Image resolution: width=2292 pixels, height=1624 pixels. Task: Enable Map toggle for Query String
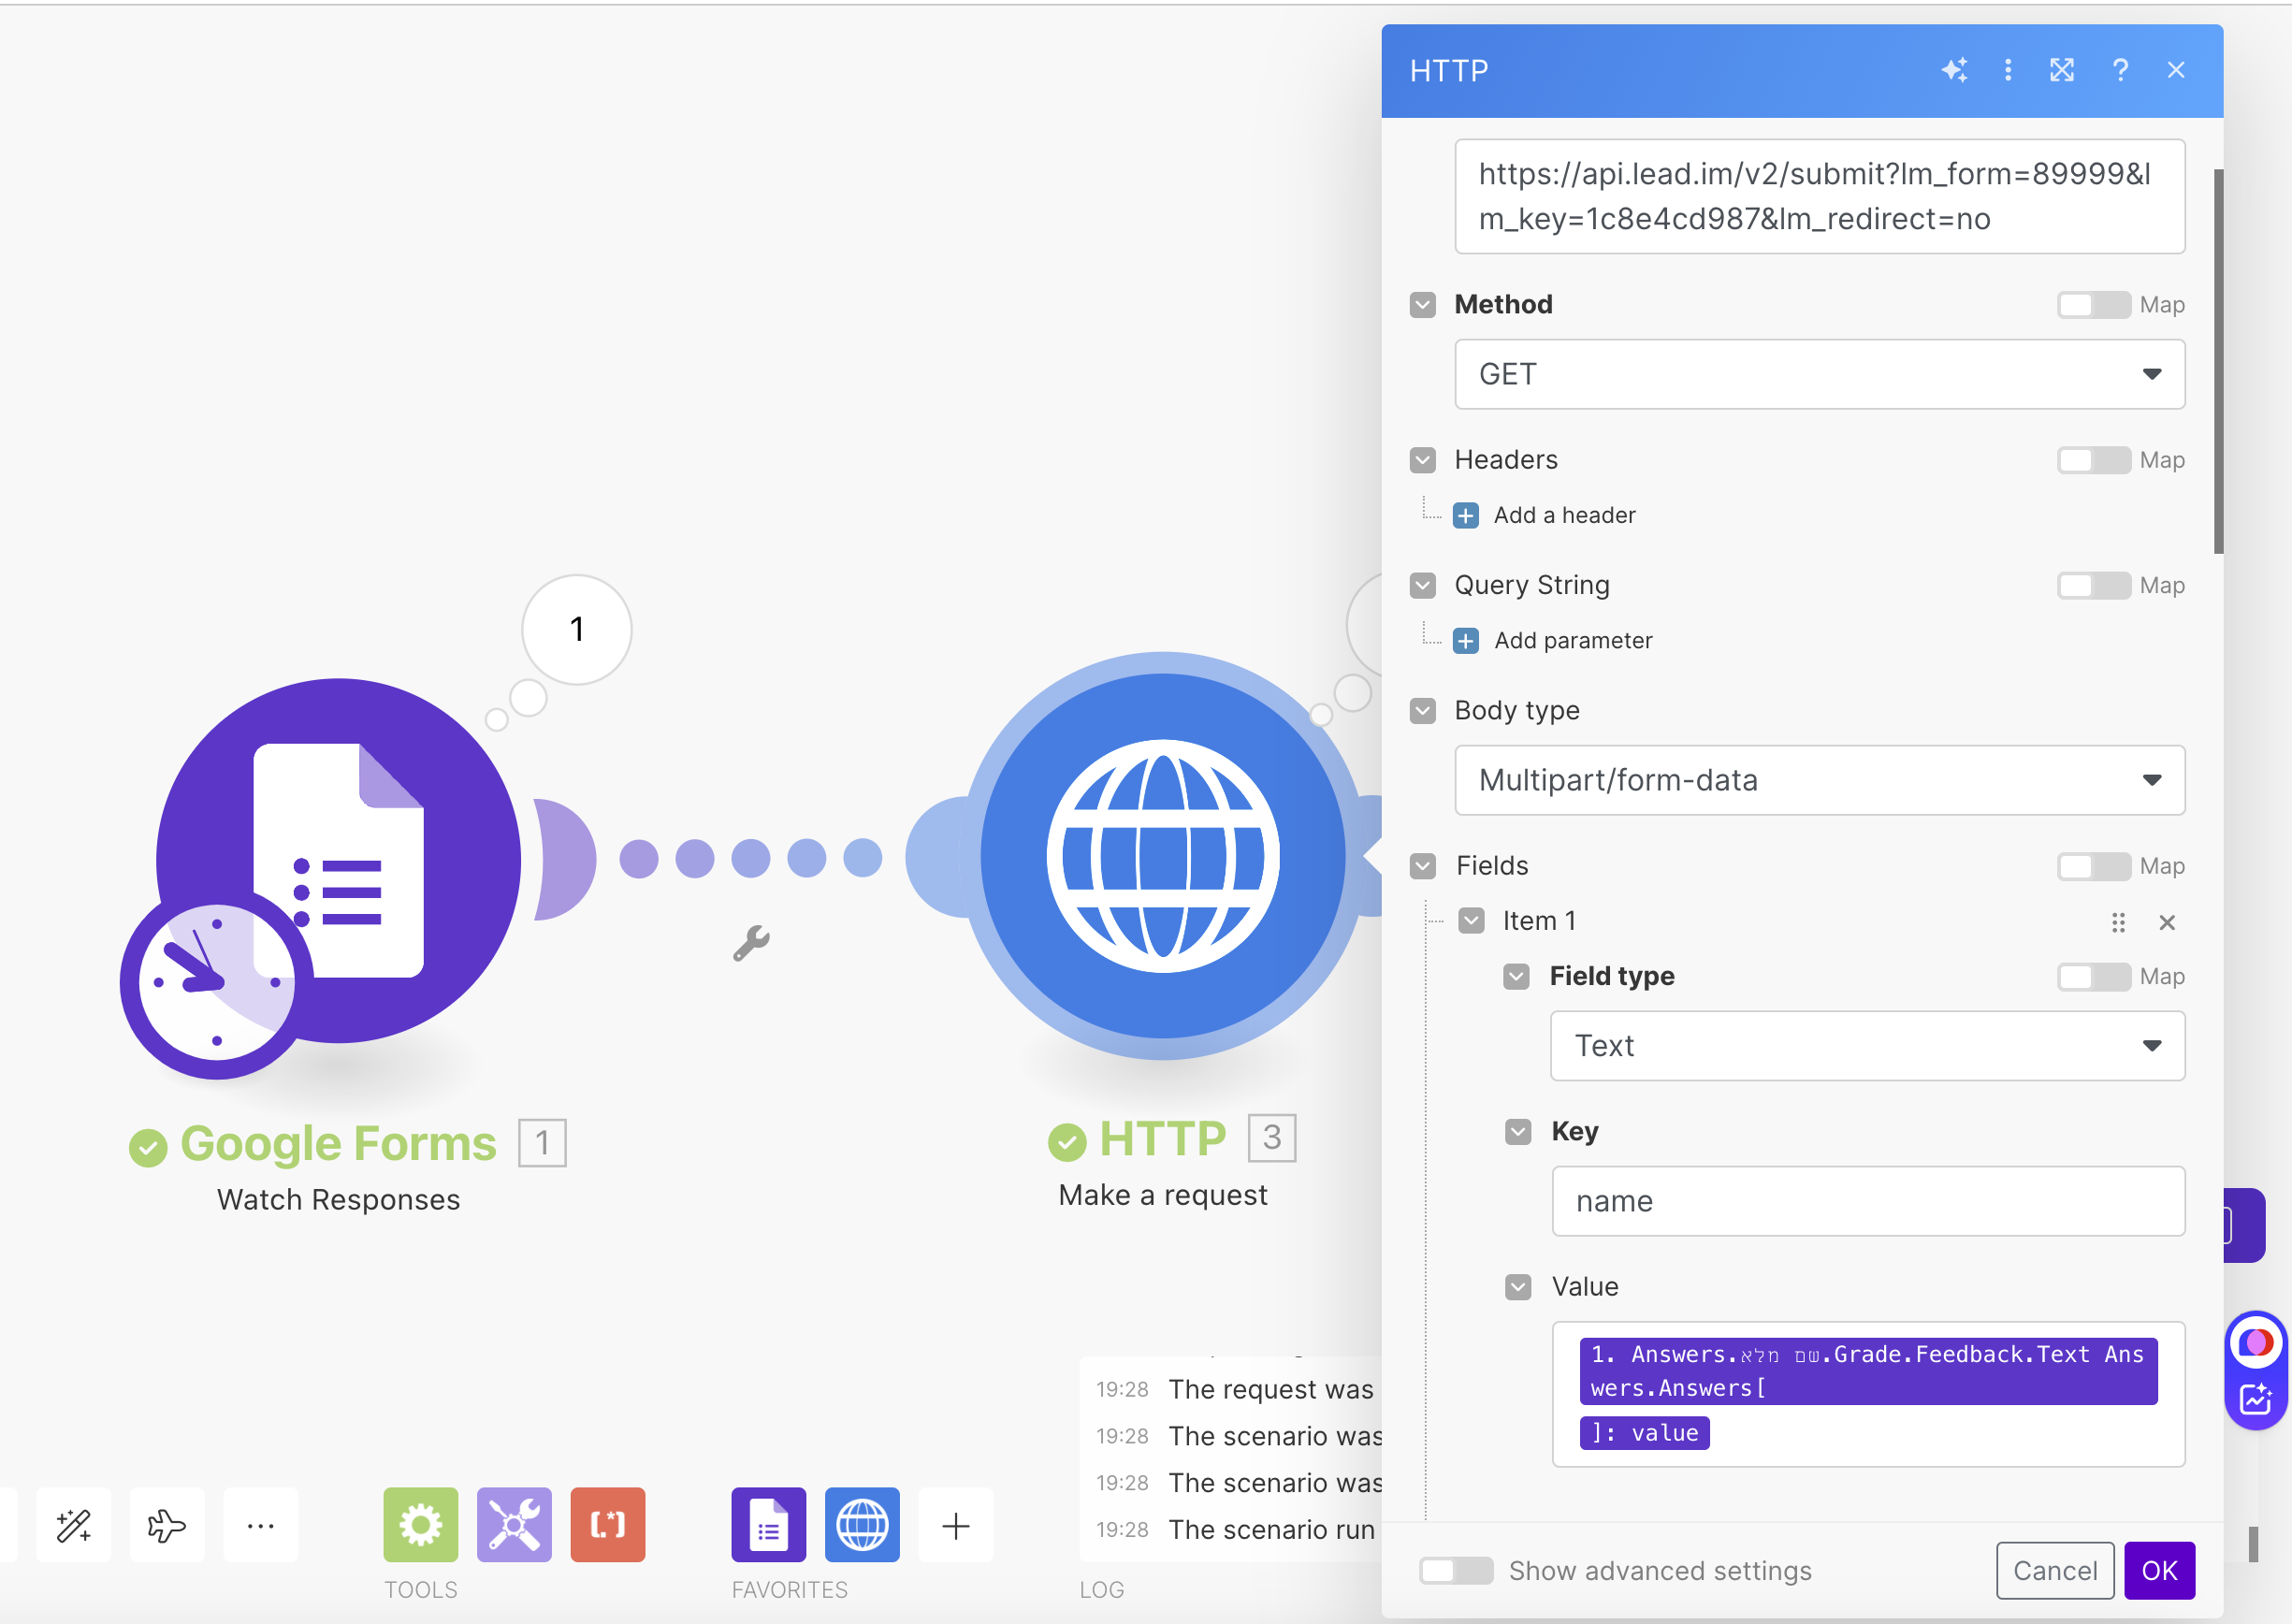pyautogui.click(x=2092, y=586)
